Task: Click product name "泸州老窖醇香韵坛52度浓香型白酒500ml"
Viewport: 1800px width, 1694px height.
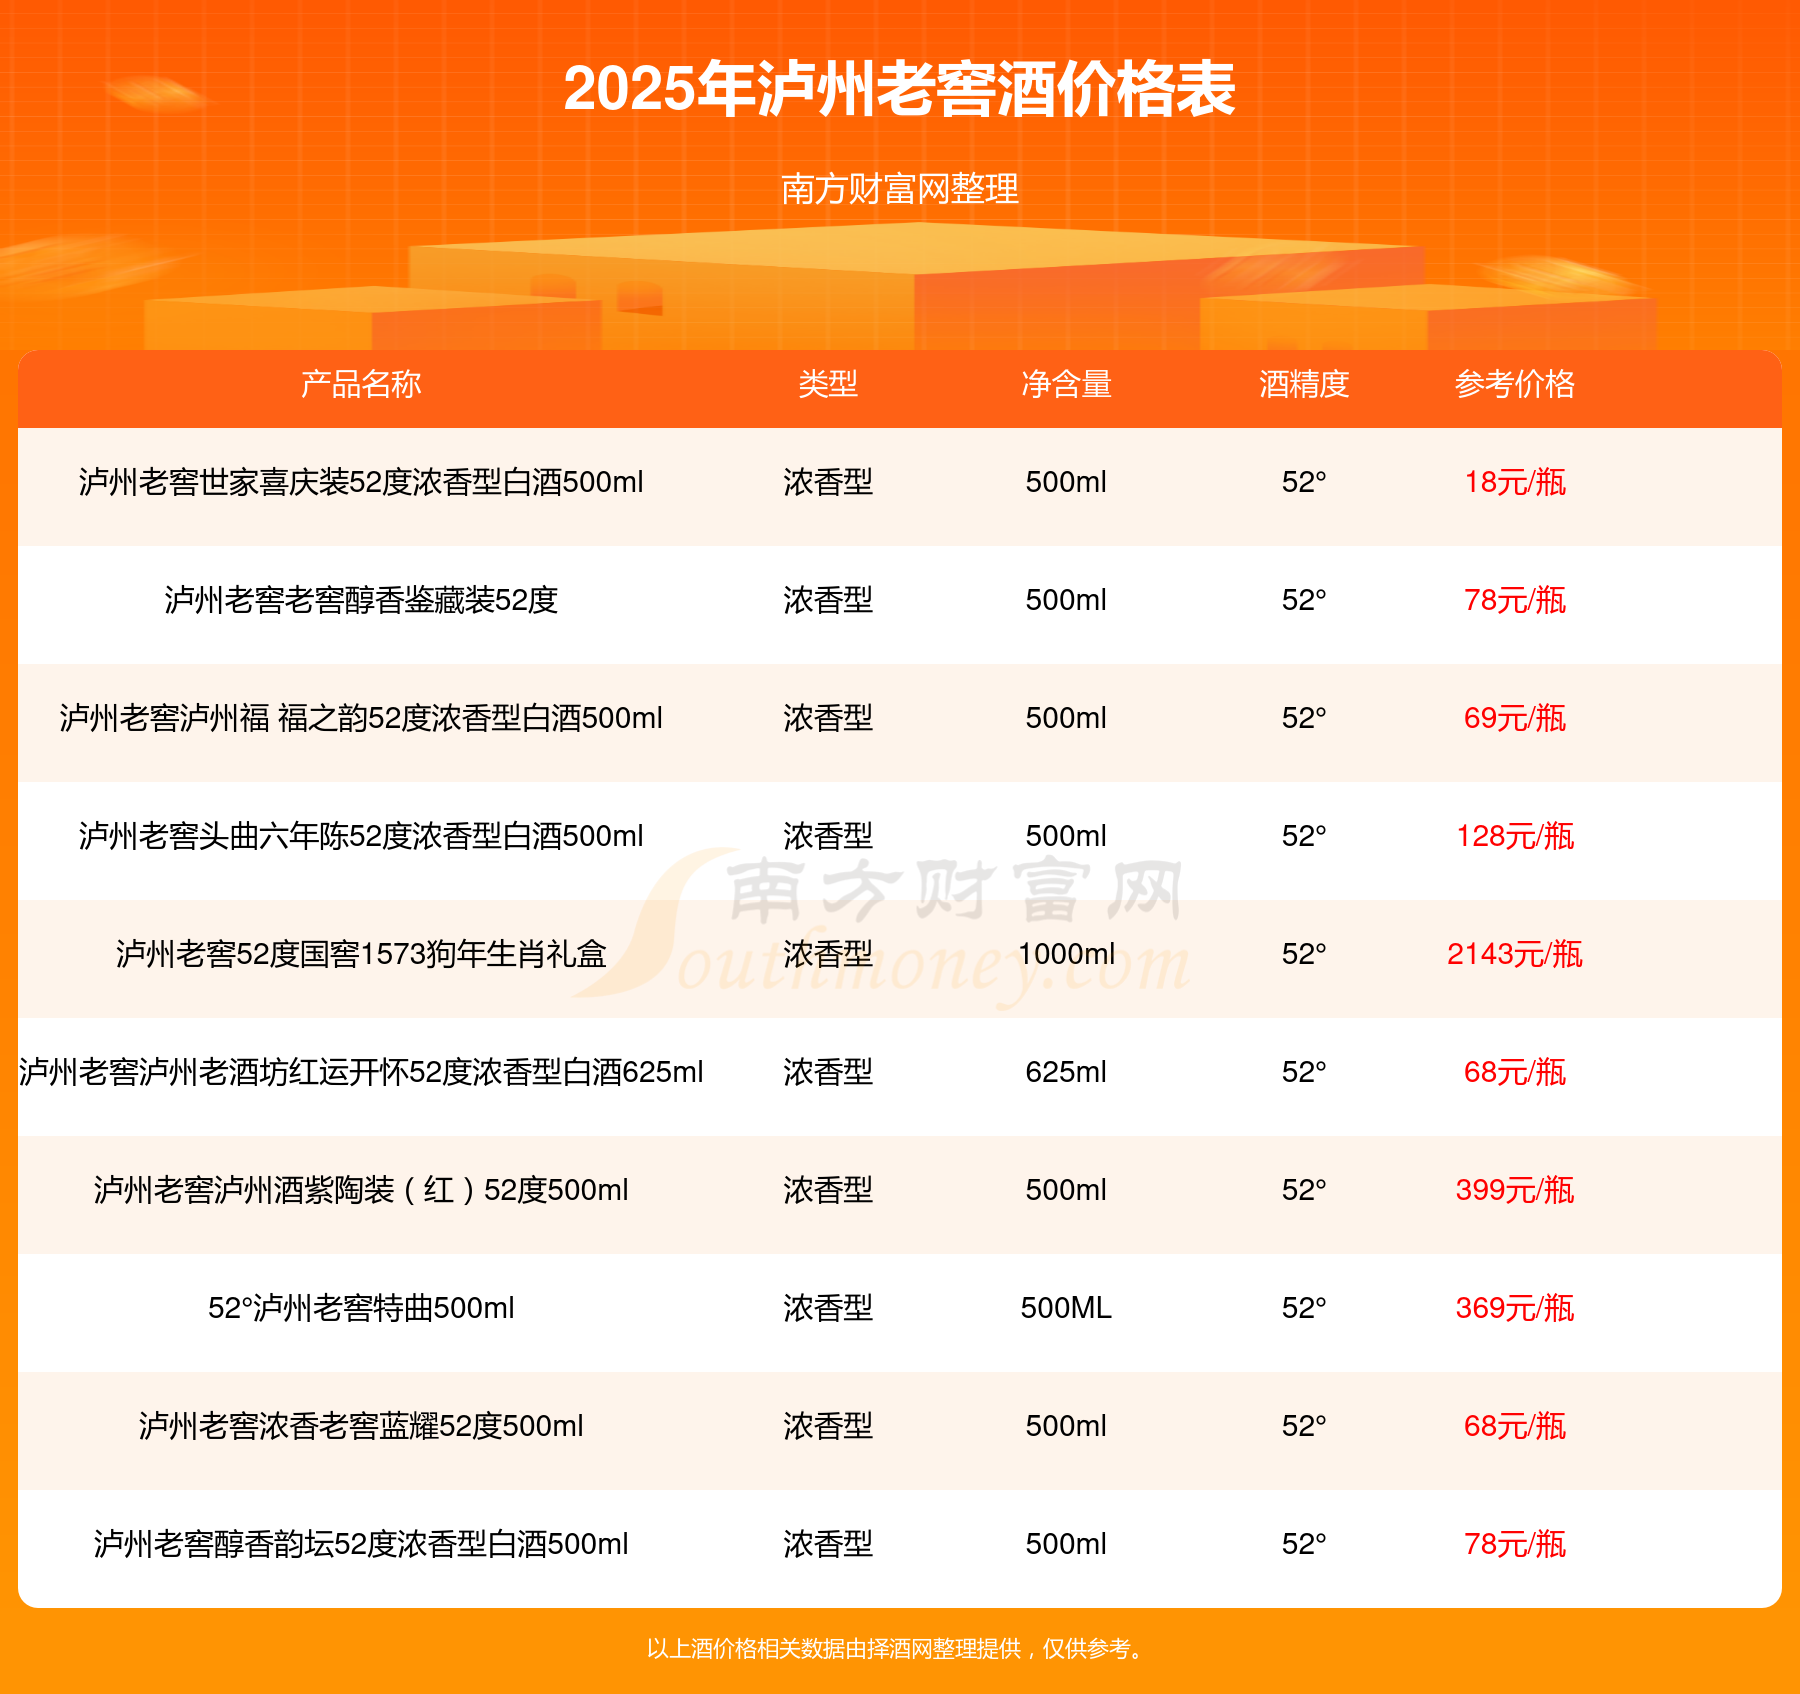Action: coord(361,1544)
